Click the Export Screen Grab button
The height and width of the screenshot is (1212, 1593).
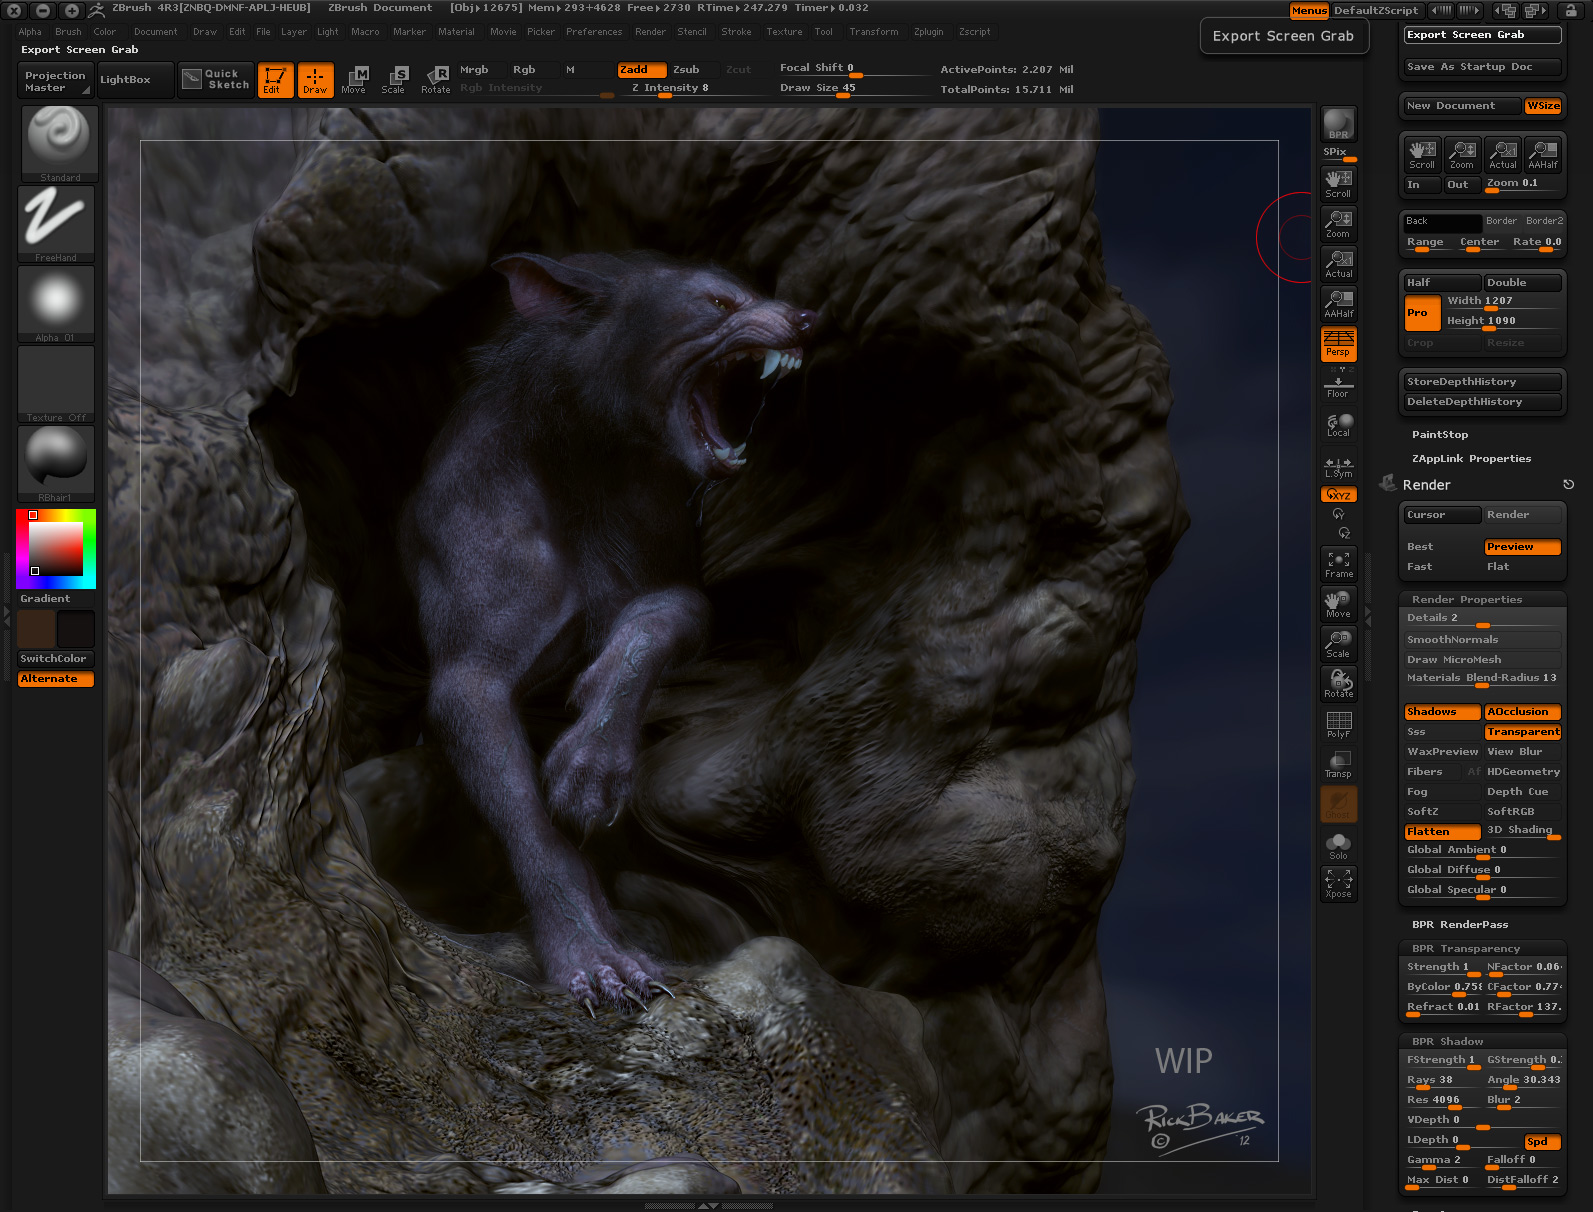point(1483,35)
